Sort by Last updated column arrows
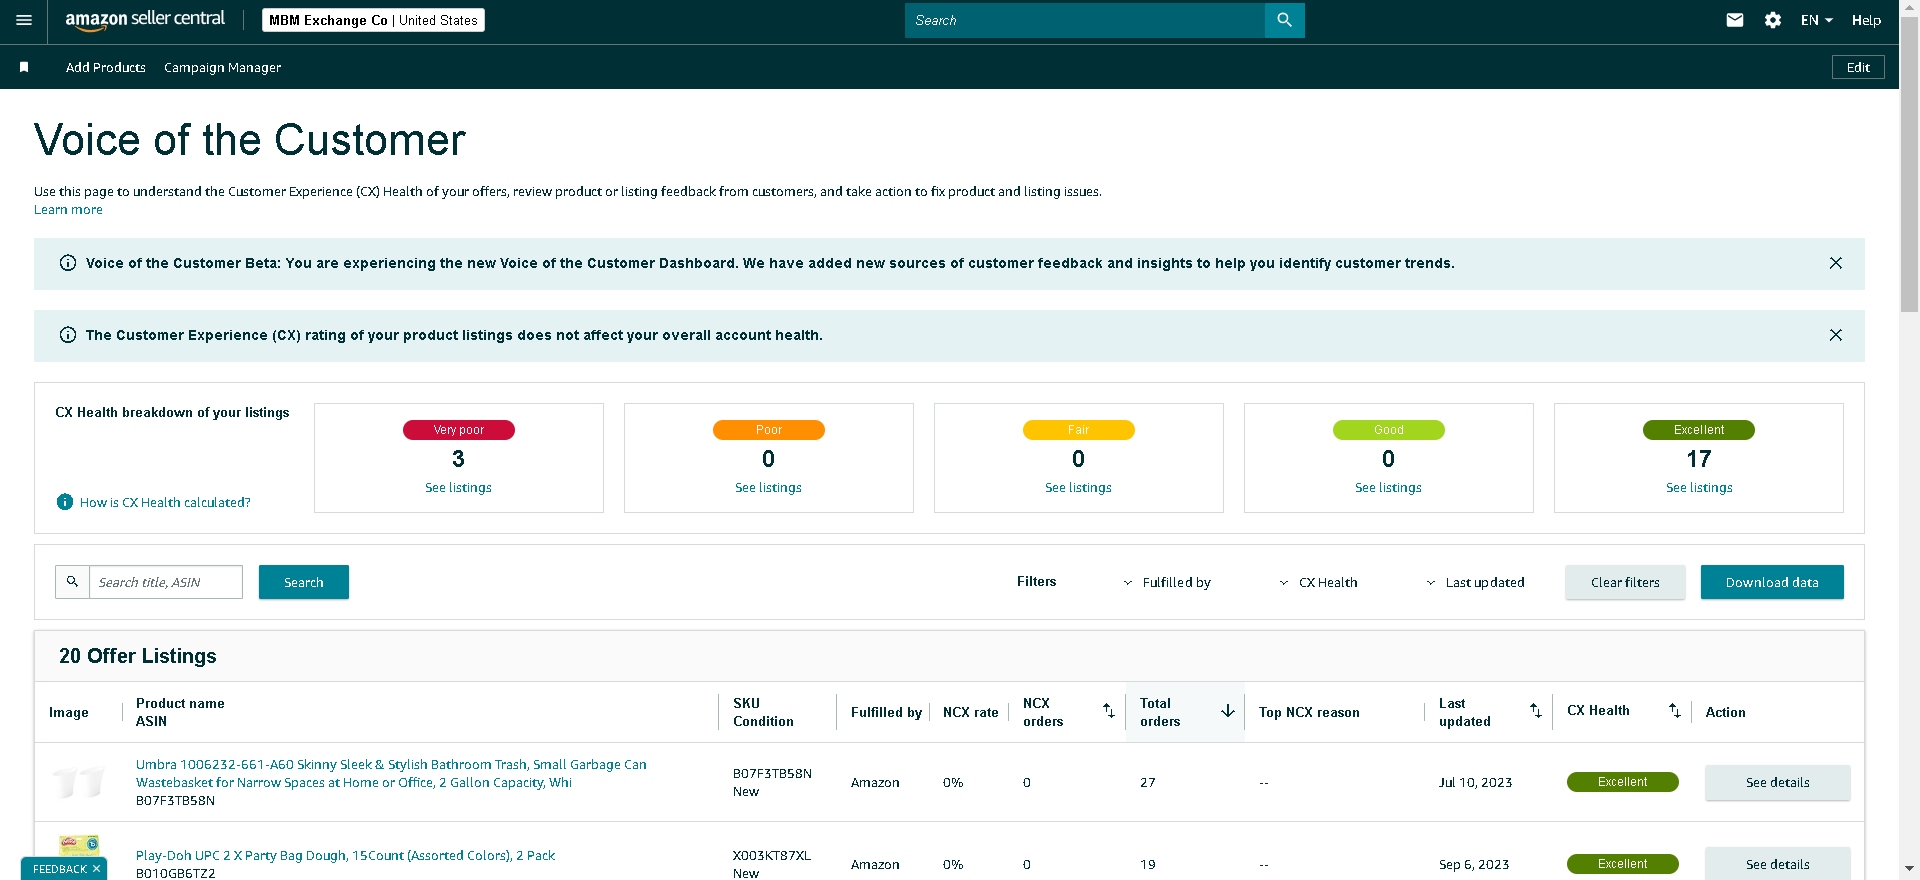 click(1536, 711)
